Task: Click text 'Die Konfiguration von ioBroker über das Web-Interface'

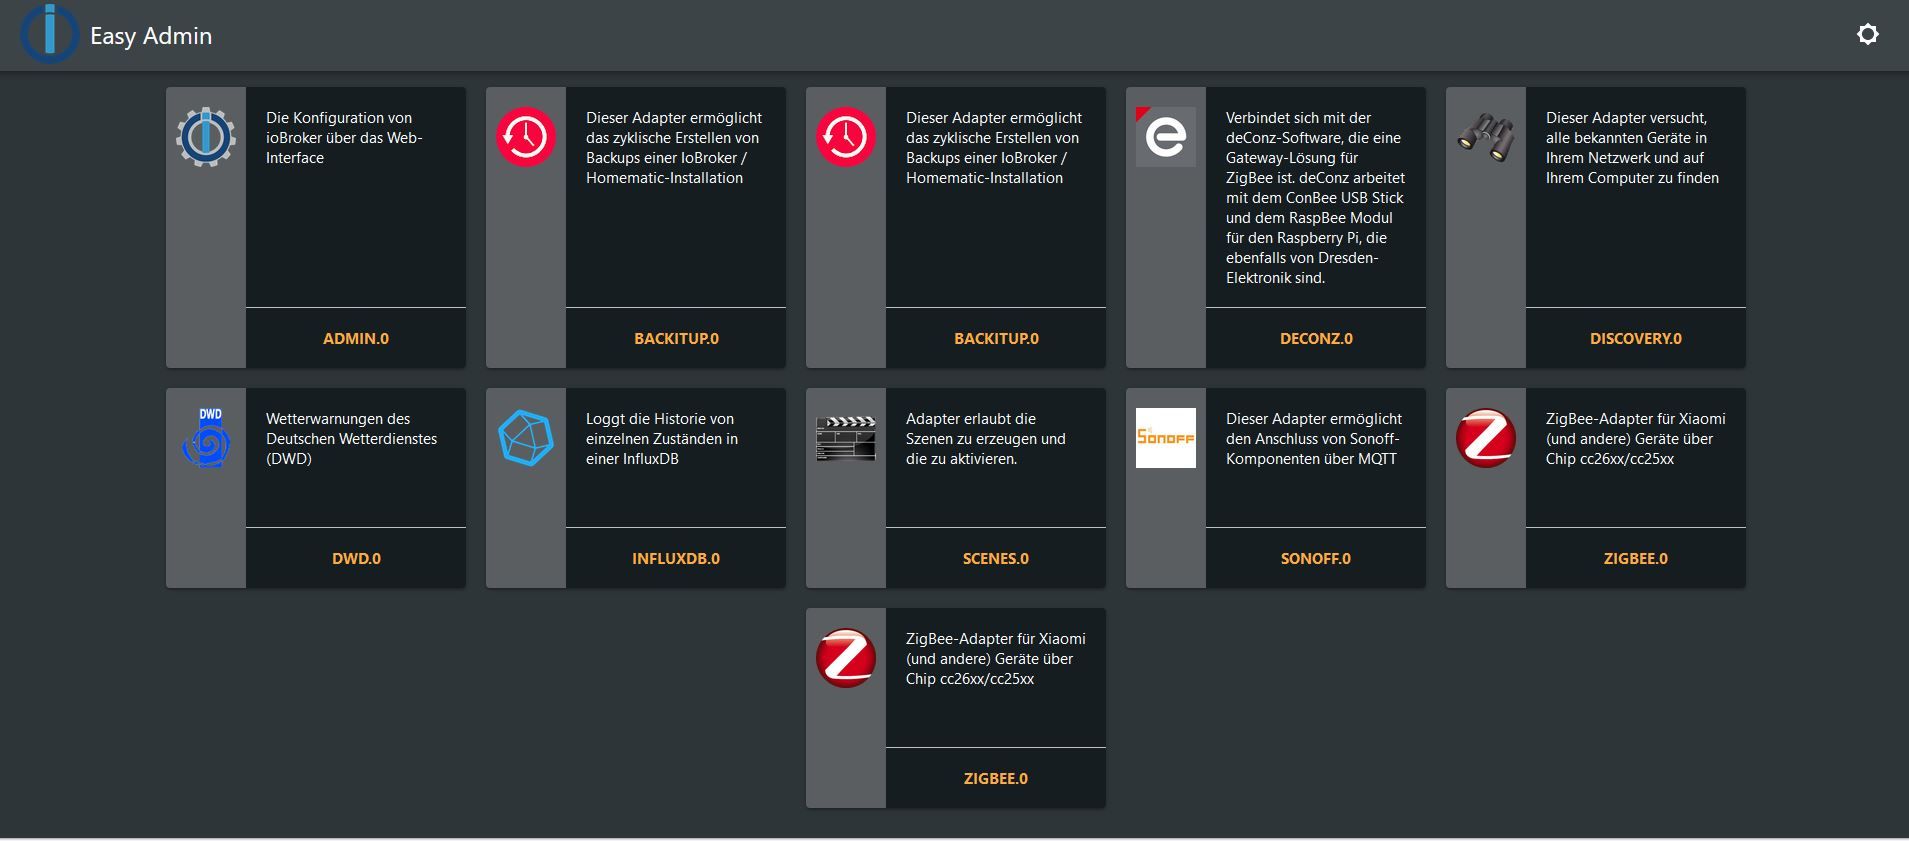Action: pyautogui.click(x=344, y=138)
